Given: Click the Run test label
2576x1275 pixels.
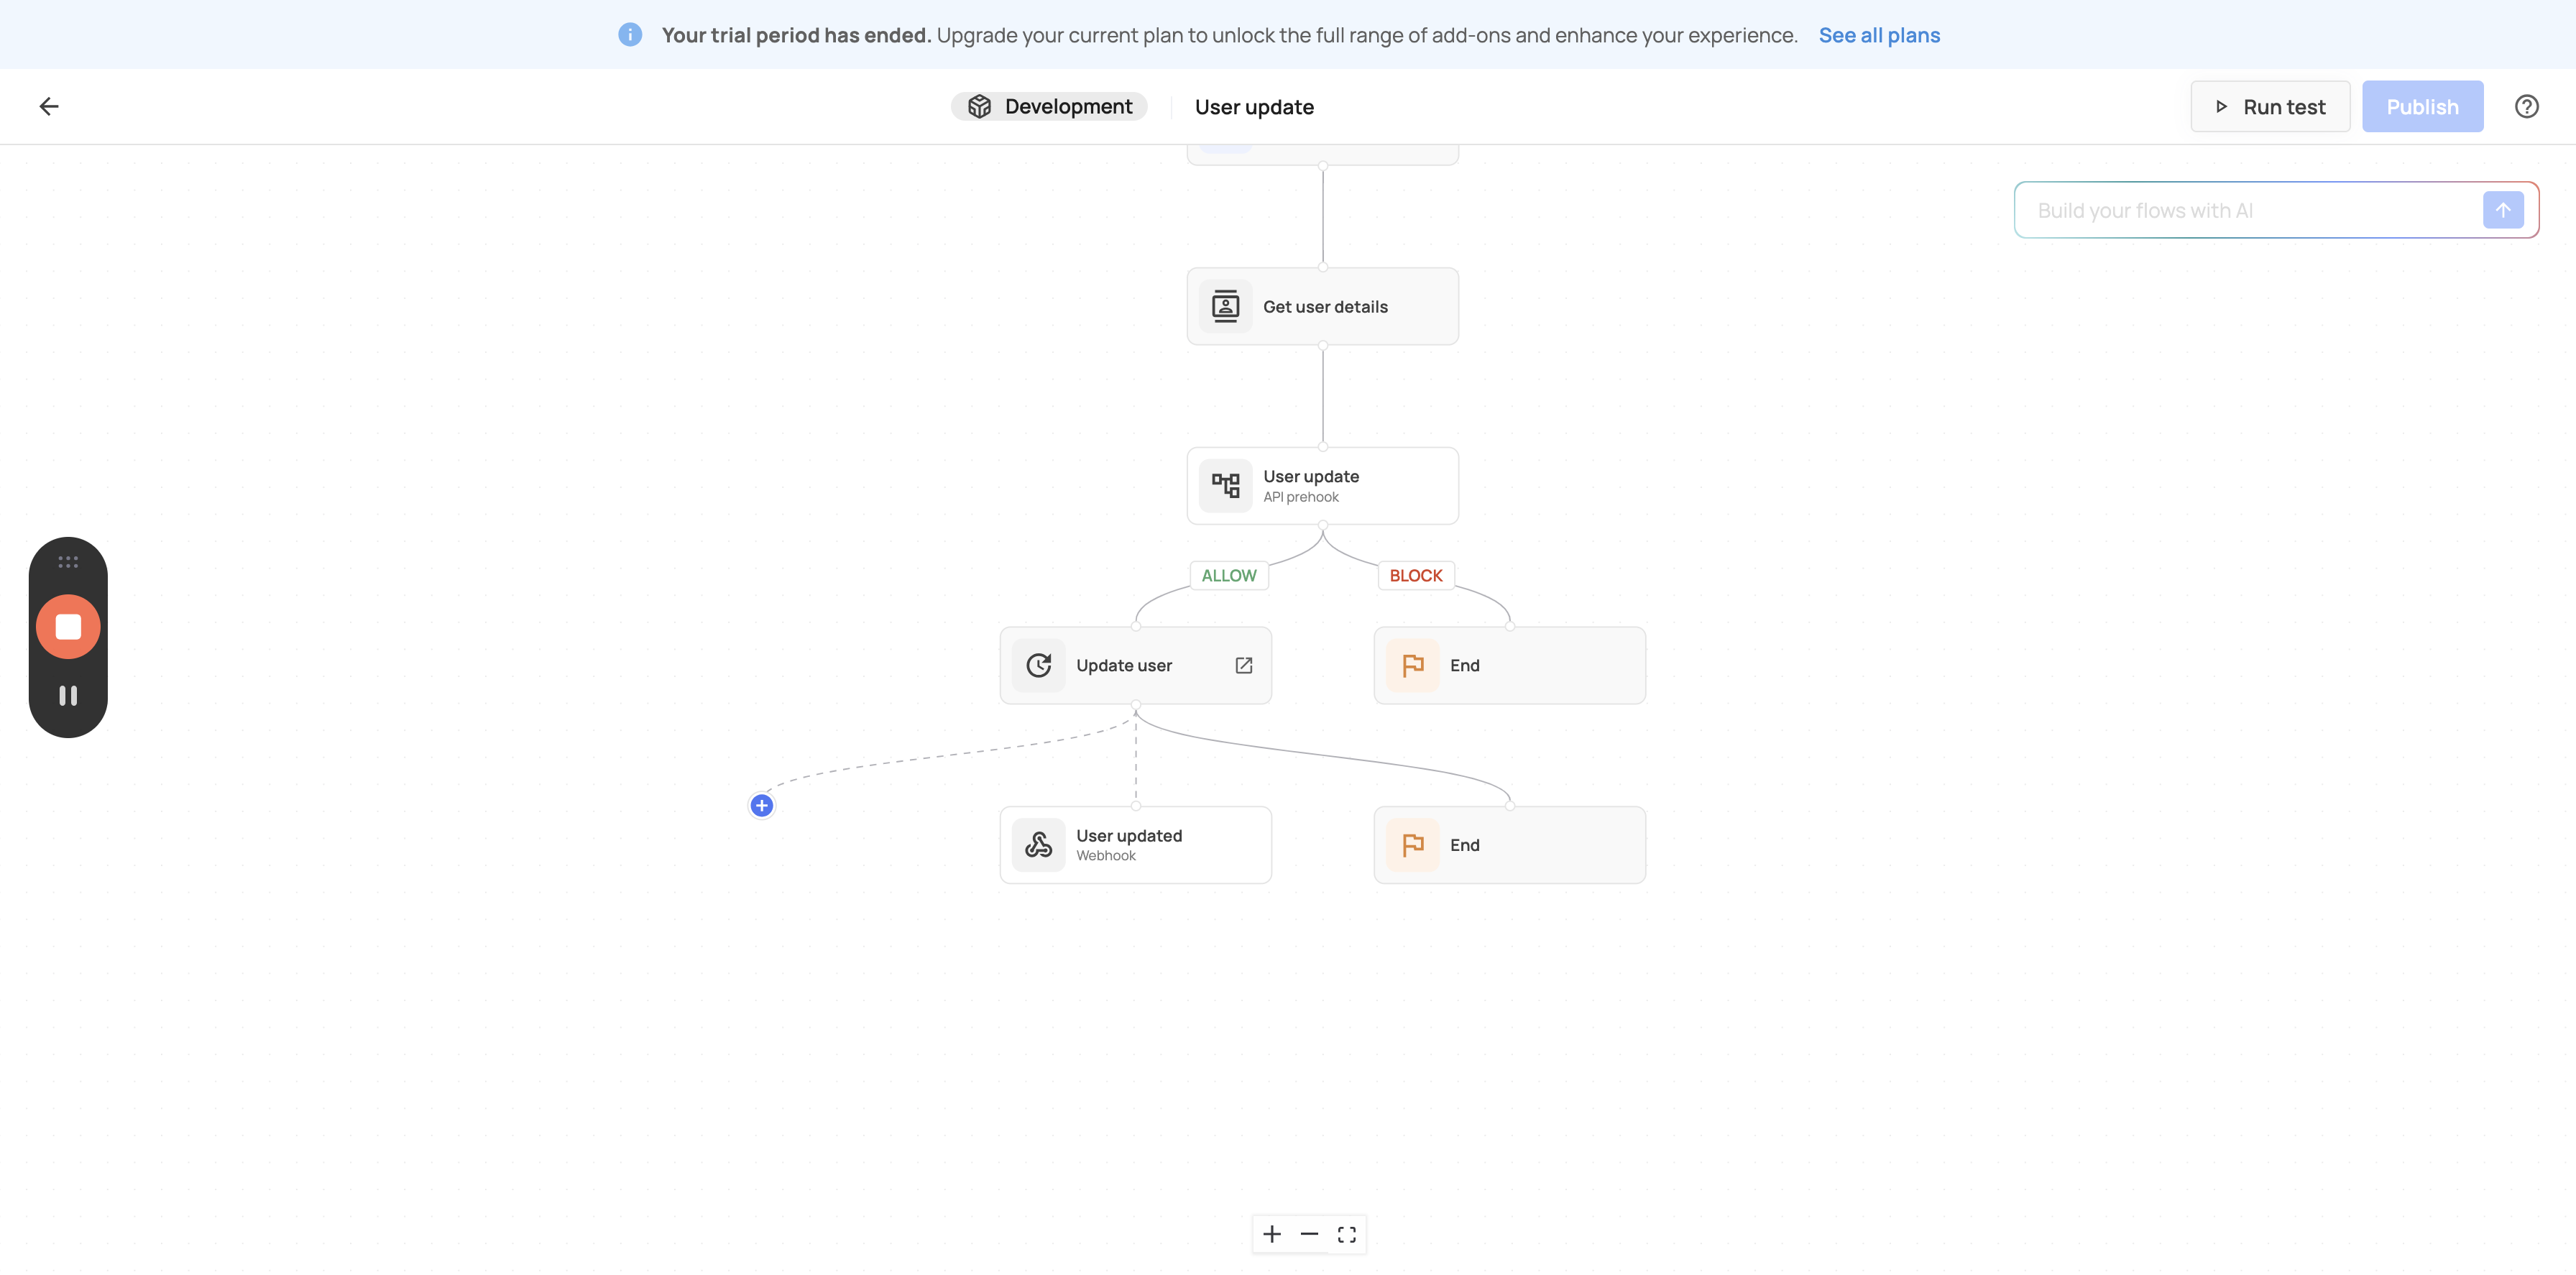Looking at the screenshot, I should tap(2284, 107).
